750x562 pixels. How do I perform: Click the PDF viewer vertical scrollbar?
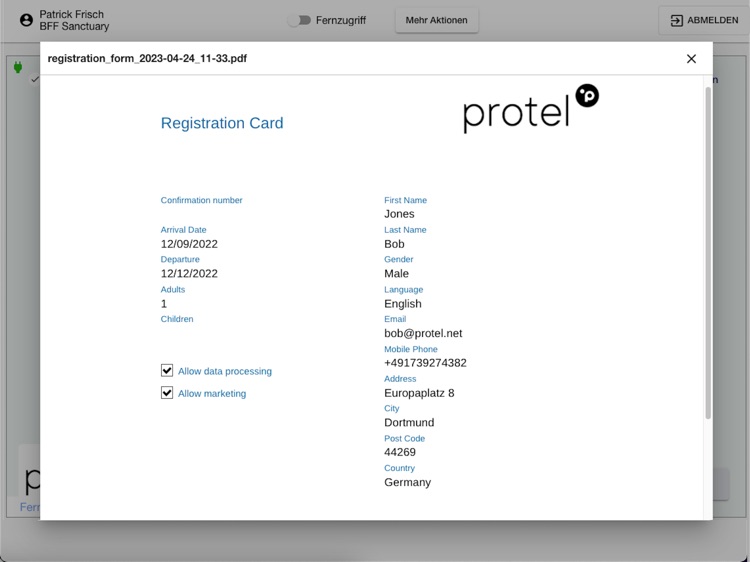tap(708, 253)
